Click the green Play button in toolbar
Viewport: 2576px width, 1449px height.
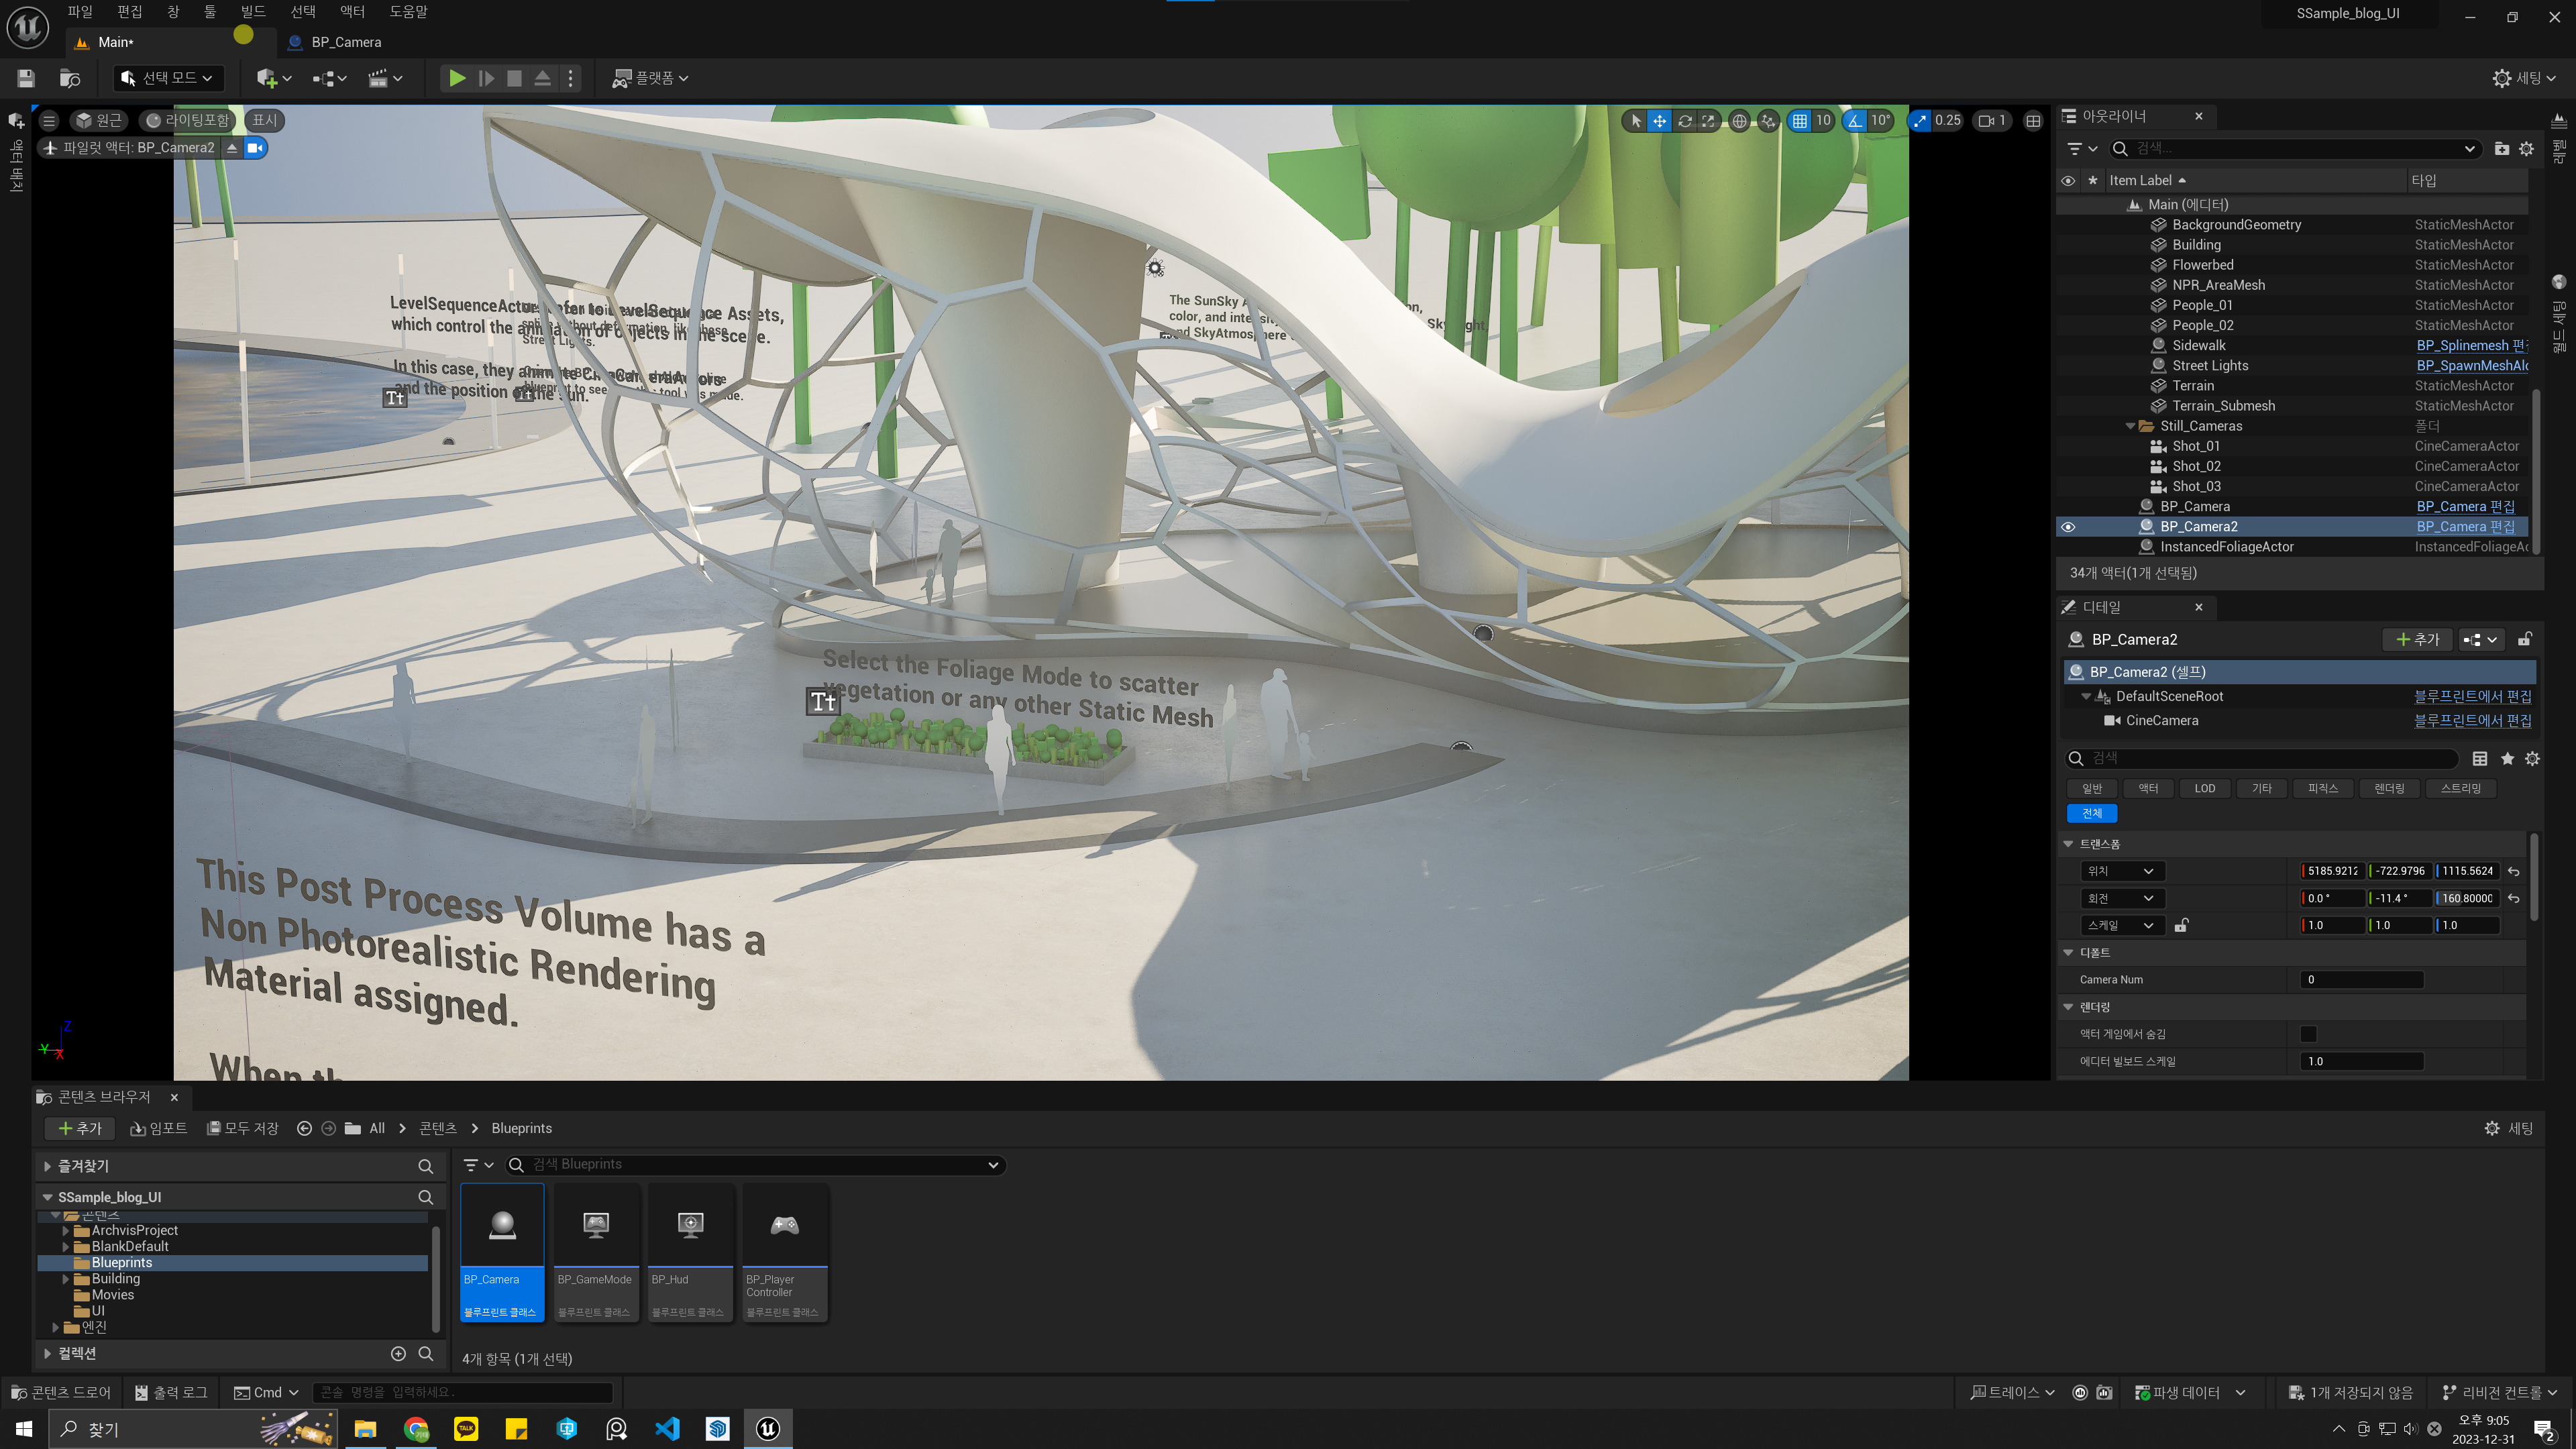pyautogui.click(x=456, y=78)
